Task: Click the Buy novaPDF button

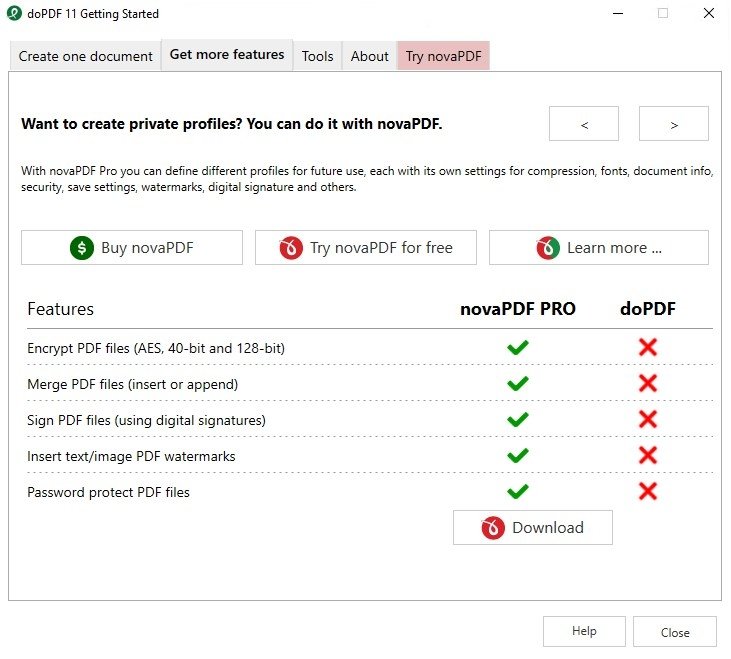Action: [132, 247]
